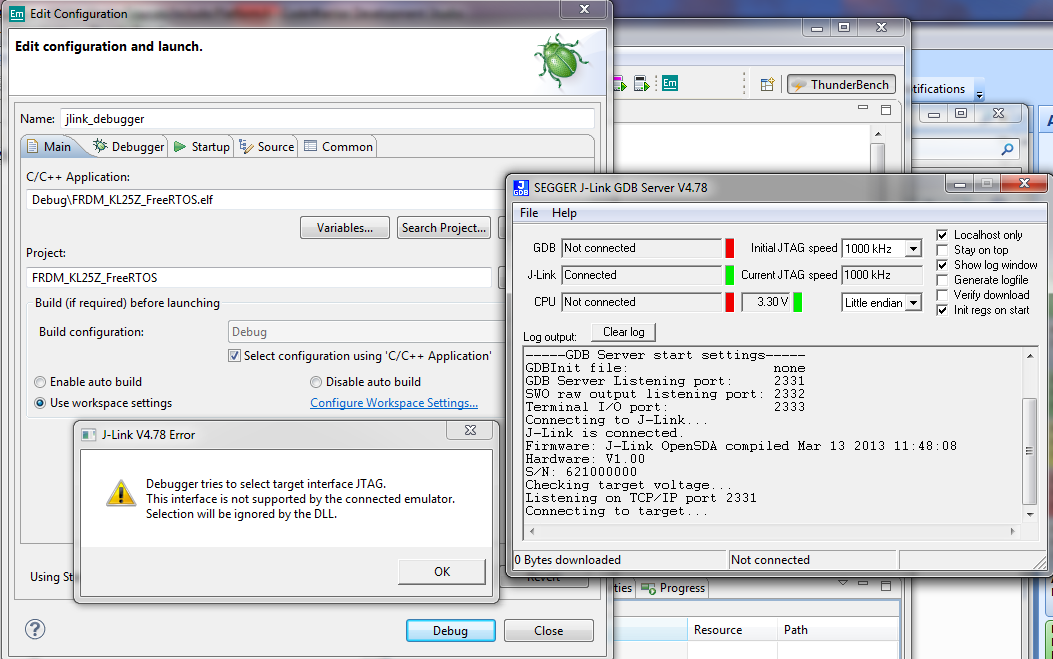Switch to the Debugger tab
This screenshot has width=1053, height=659.
pyautogui.click(x=129, y=146)
